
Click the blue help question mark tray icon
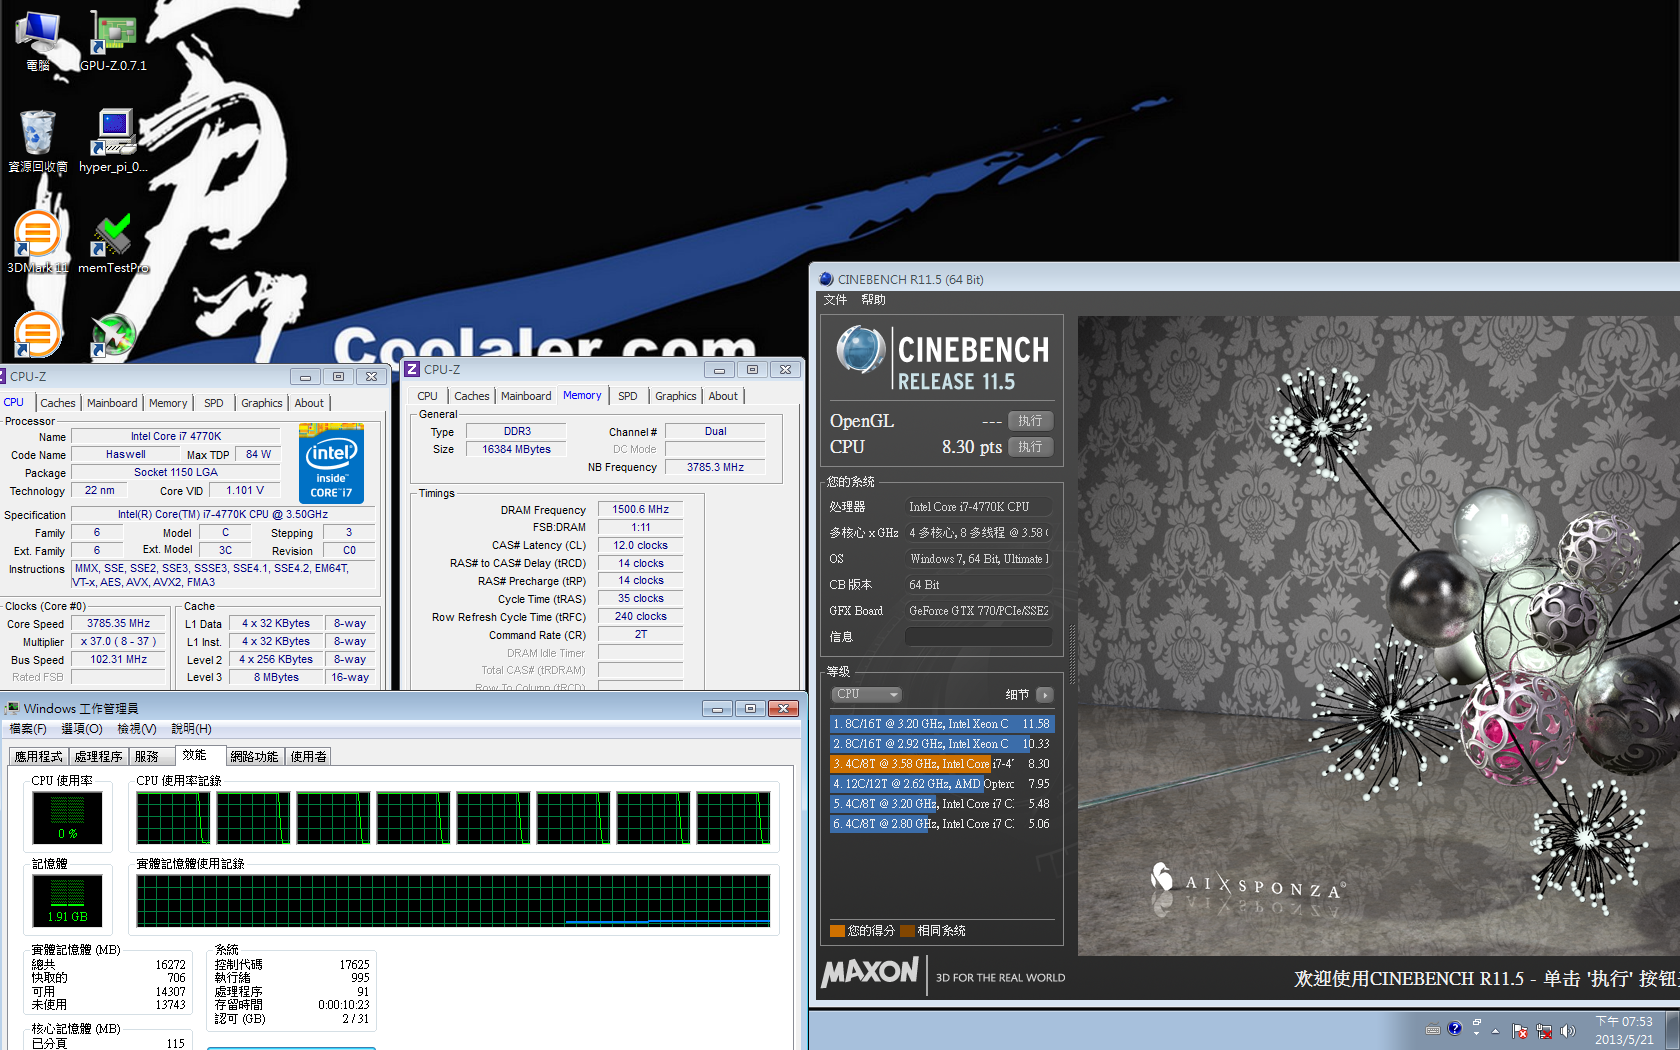[x=1455, y=1028]
